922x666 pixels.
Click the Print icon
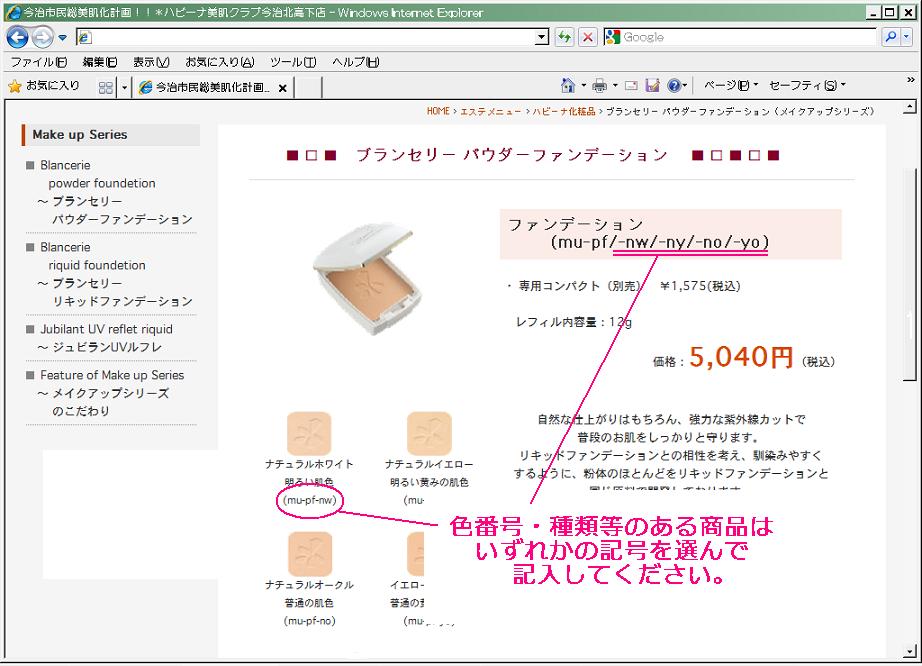pos(600,86)
